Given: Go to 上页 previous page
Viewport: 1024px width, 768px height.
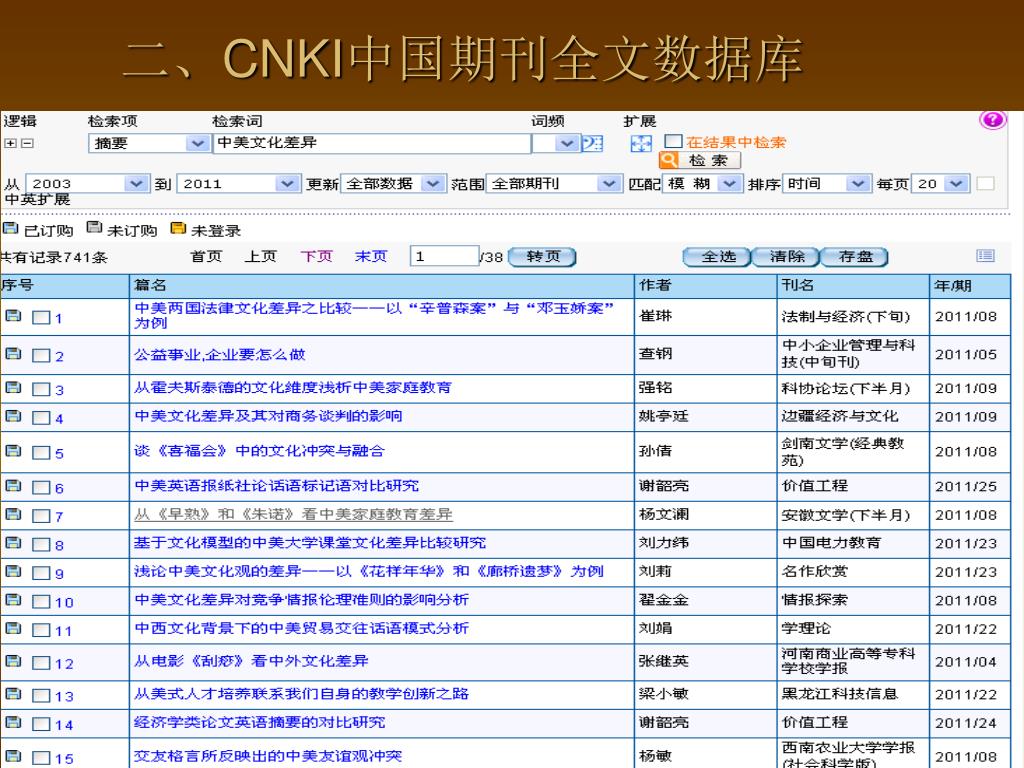Looking at the screenshot, I should pyautogui.click(x=261, y=257).
